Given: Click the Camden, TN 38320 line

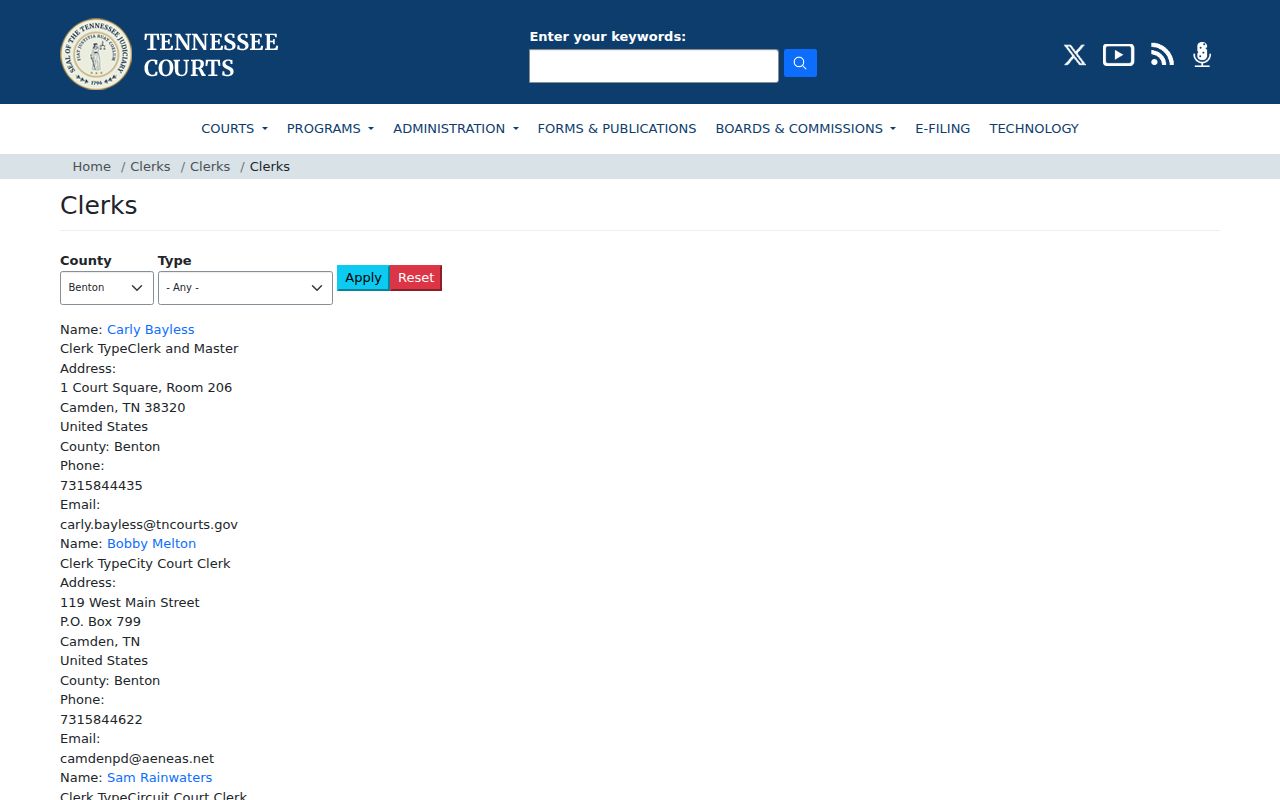Looking at the screenshot, I should point(123,407).
